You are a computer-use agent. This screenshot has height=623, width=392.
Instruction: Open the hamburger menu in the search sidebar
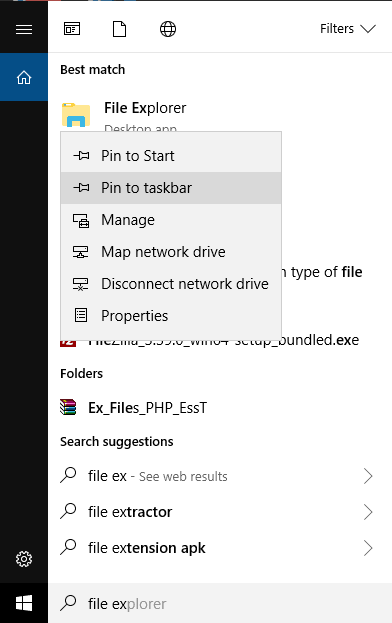pyautogui.click(x=24, y=29)
